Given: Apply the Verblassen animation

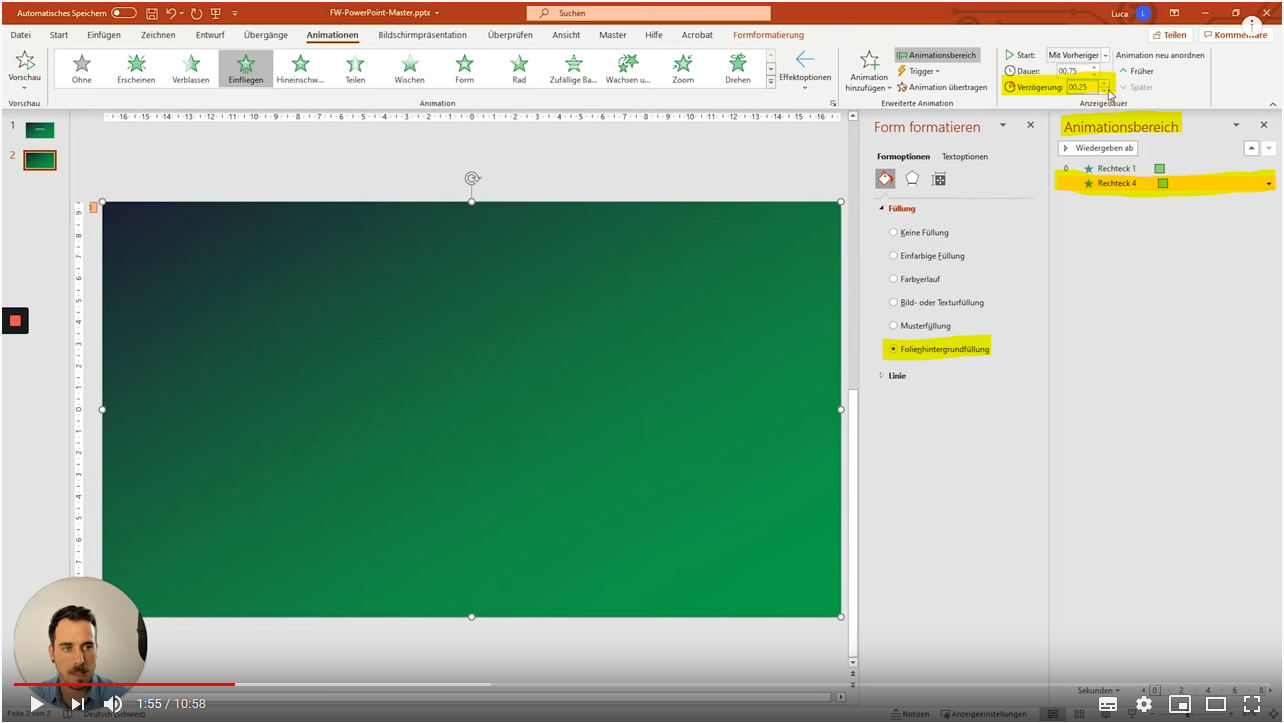Looking at the screenshot, I should (x=191, y=69).
